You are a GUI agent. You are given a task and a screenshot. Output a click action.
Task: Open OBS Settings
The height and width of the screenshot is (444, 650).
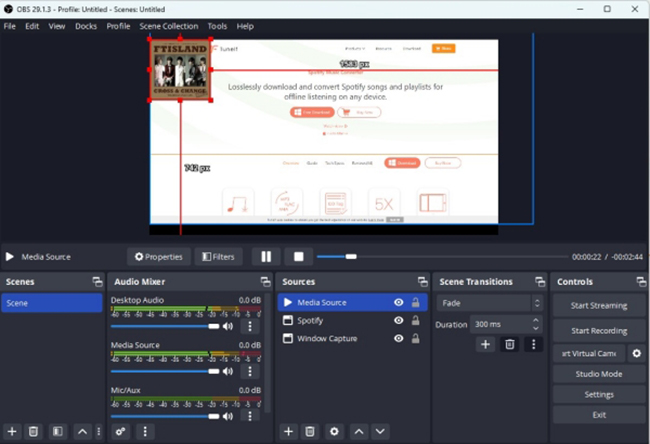(x=599, y=394)
